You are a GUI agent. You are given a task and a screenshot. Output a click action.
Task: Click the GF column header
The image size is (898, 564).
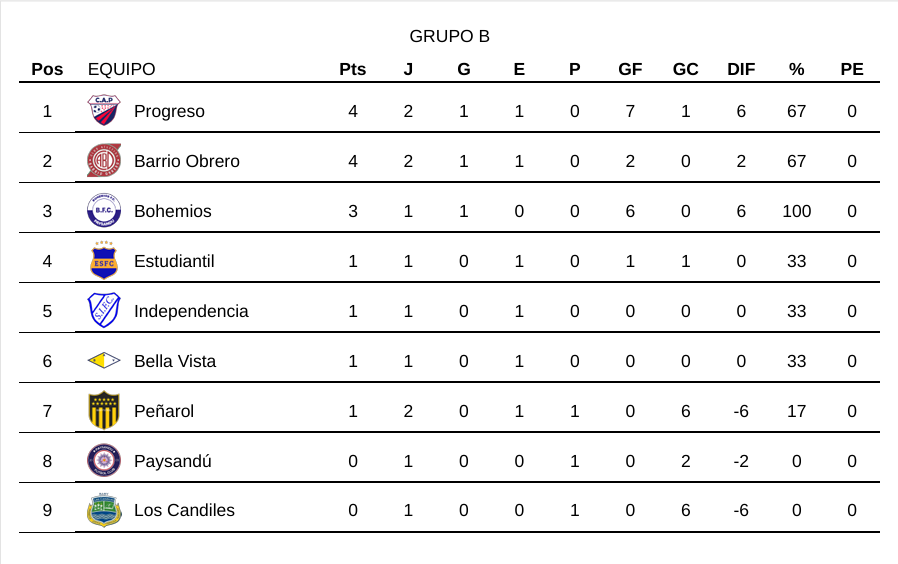[630, 70]
